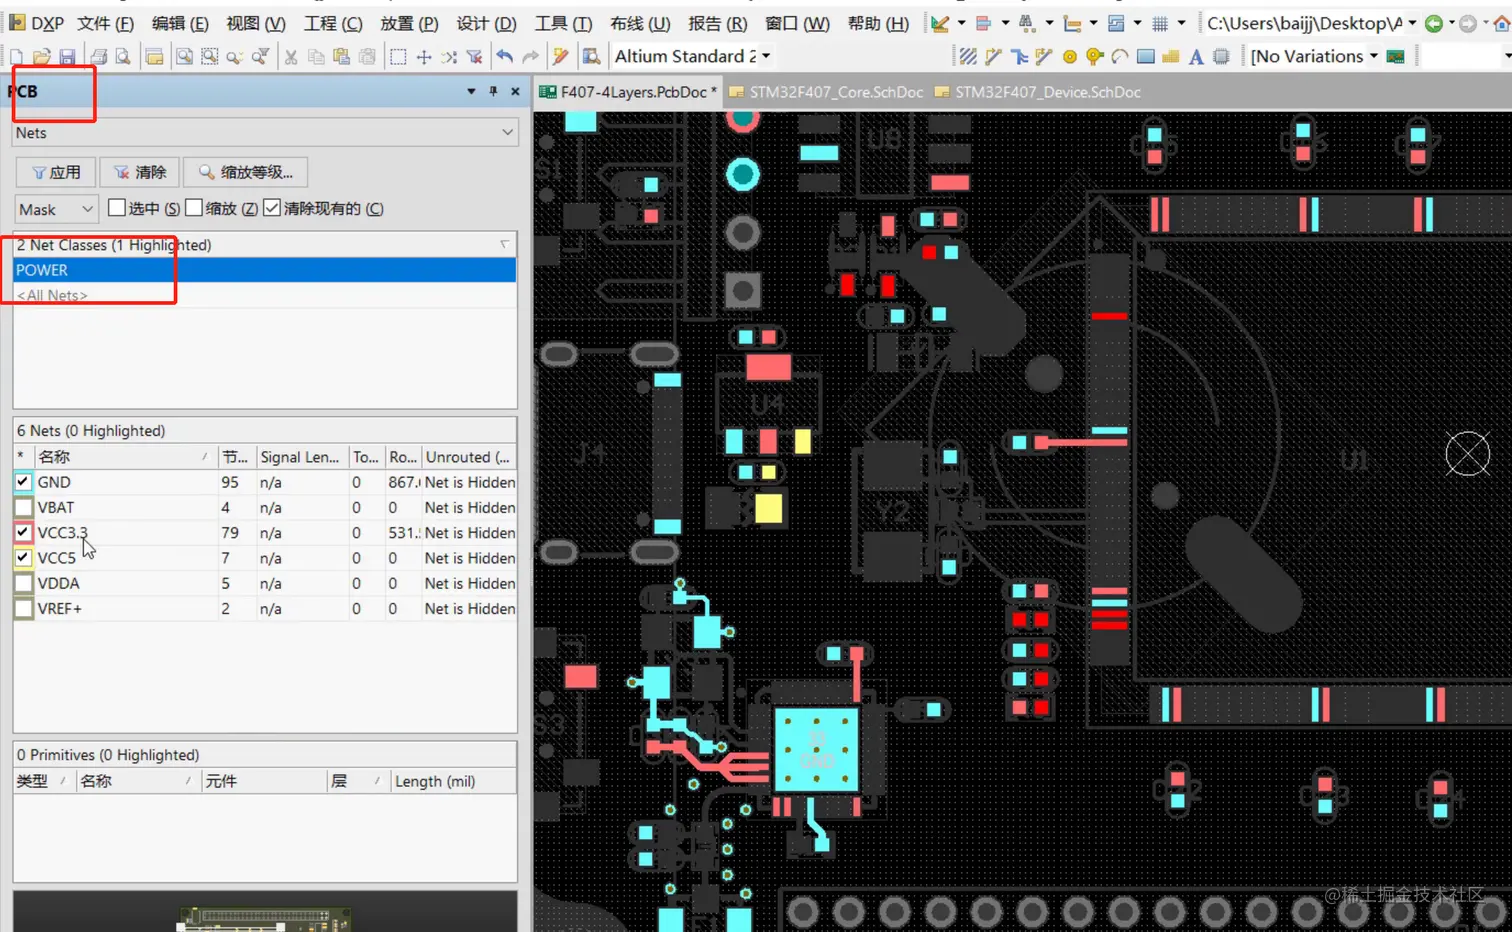Screen dimensions: 1512x932
Task: Open the 布线 (U) menu
Action: (640, 23)
